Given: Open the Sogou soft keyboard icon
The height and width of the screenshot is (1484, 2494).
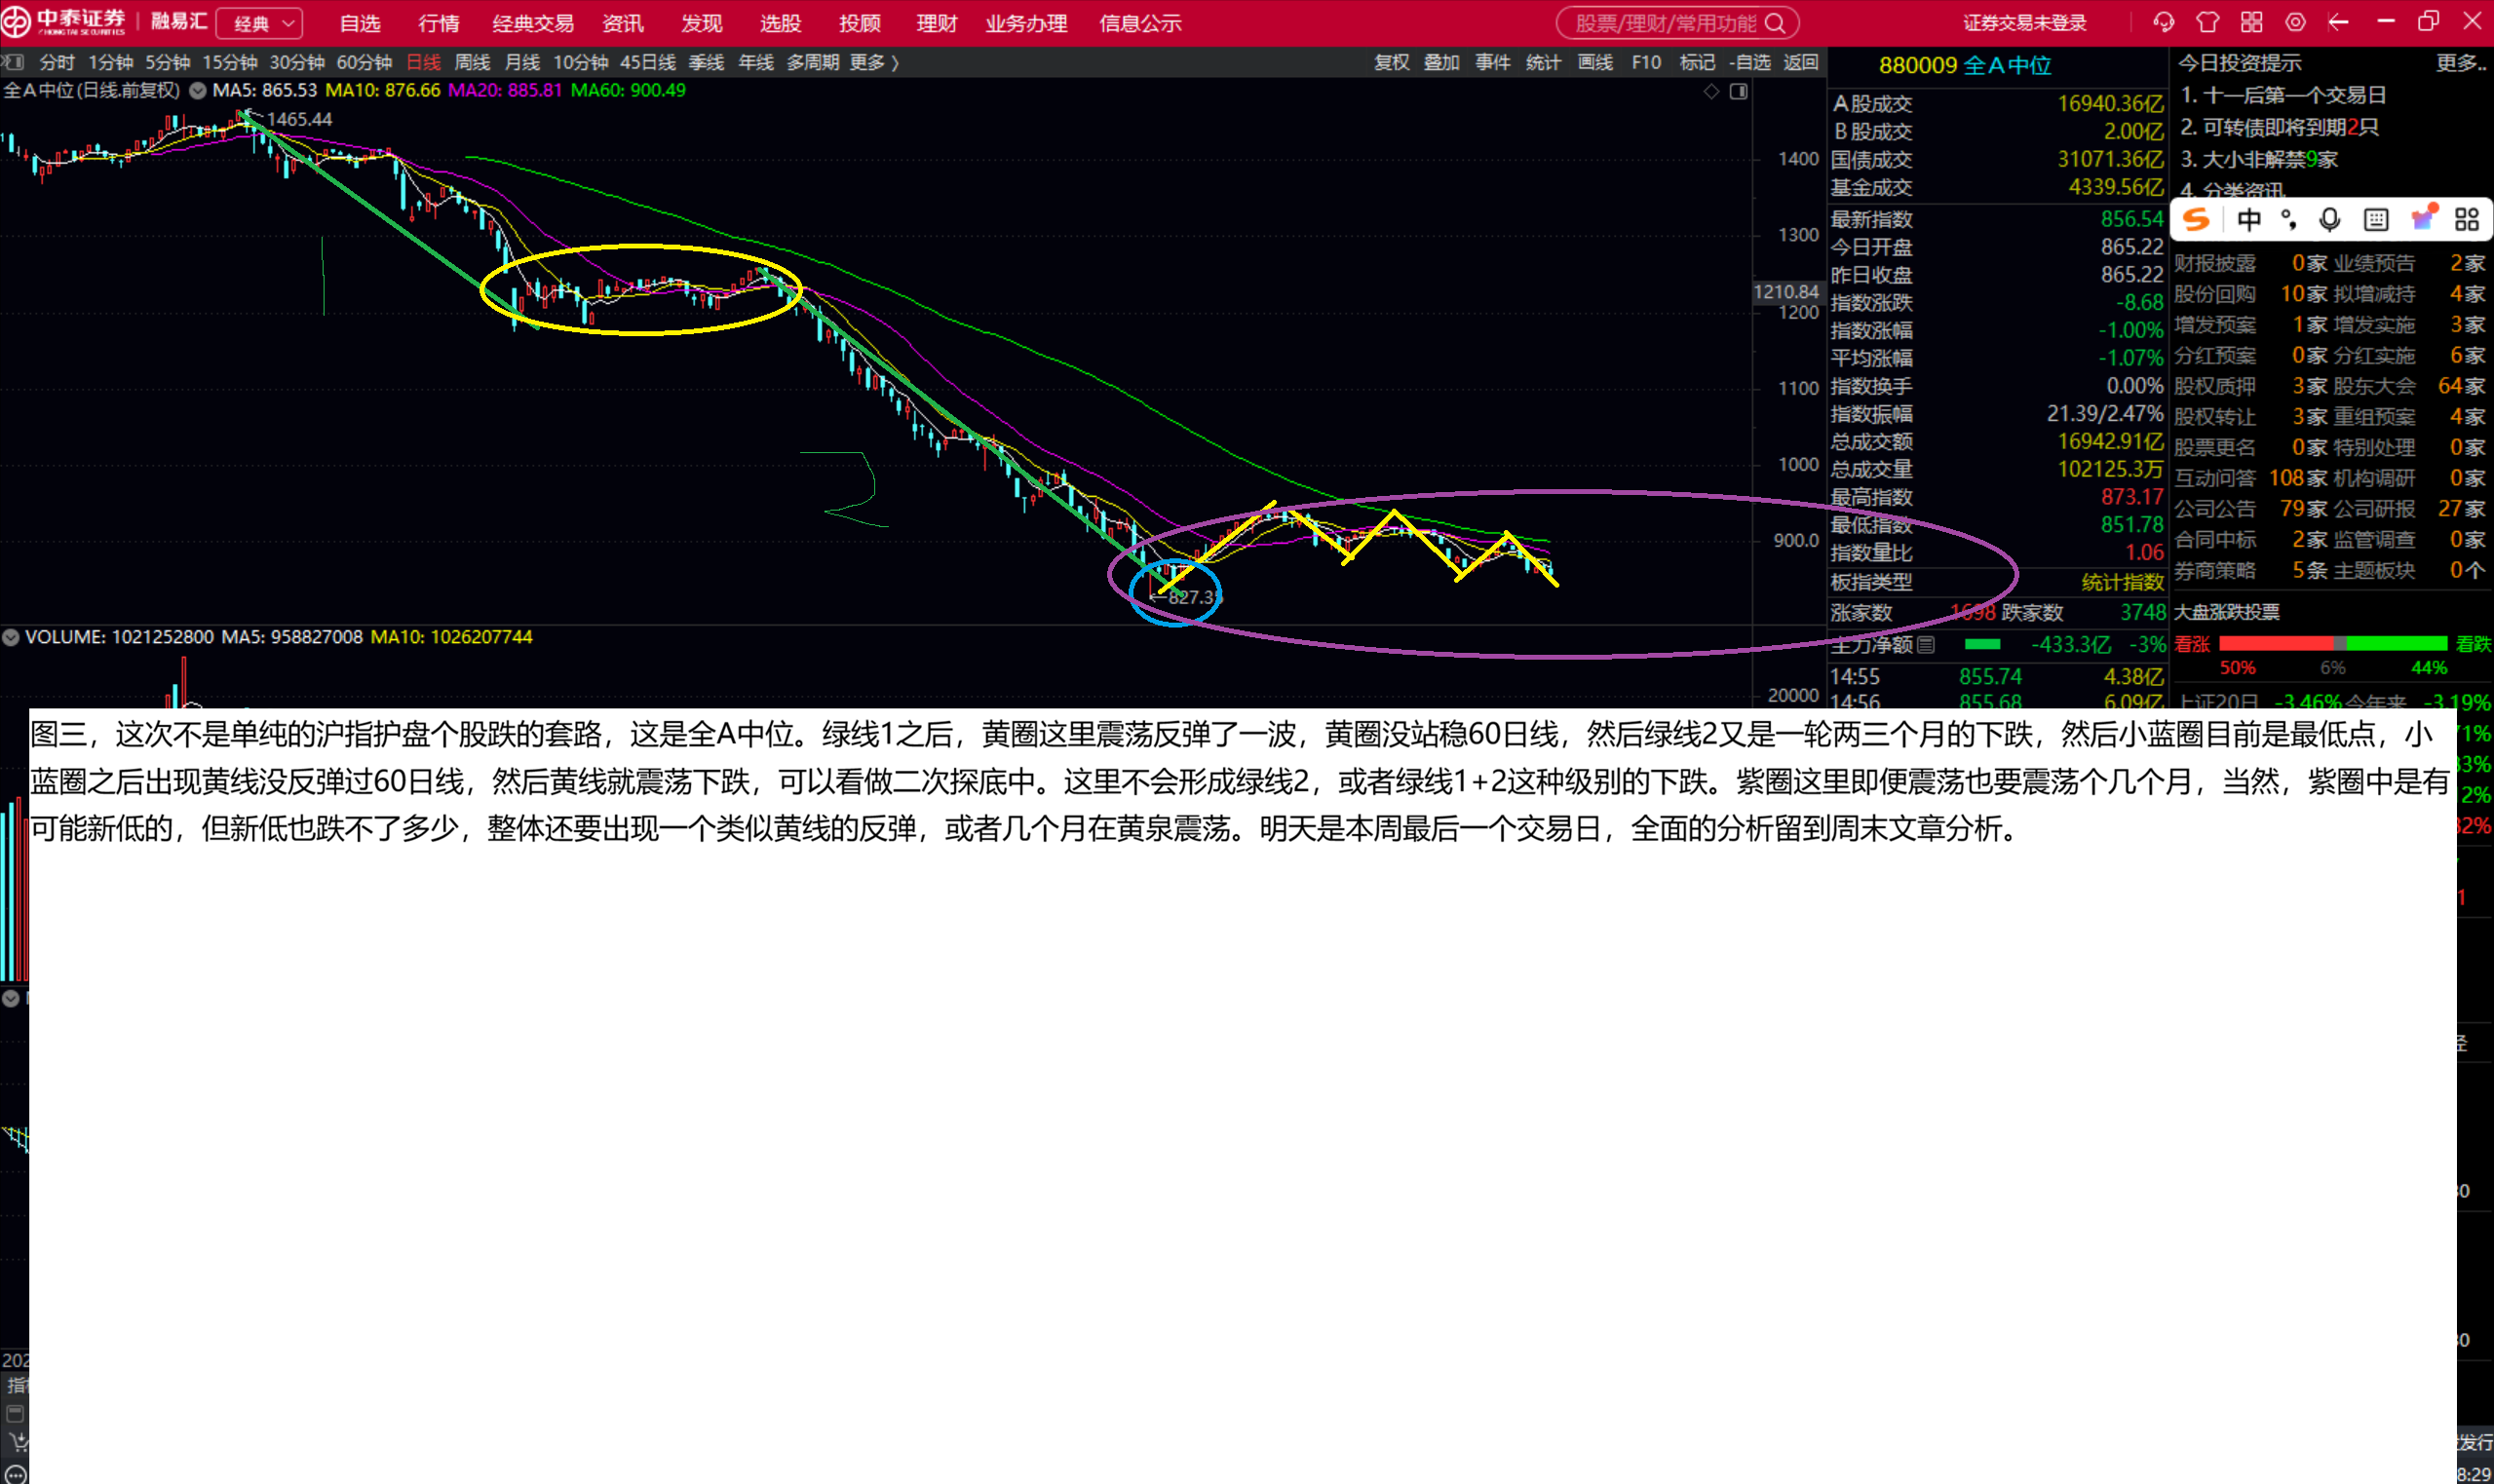Looking at the screenshot, I should 2376,220.
